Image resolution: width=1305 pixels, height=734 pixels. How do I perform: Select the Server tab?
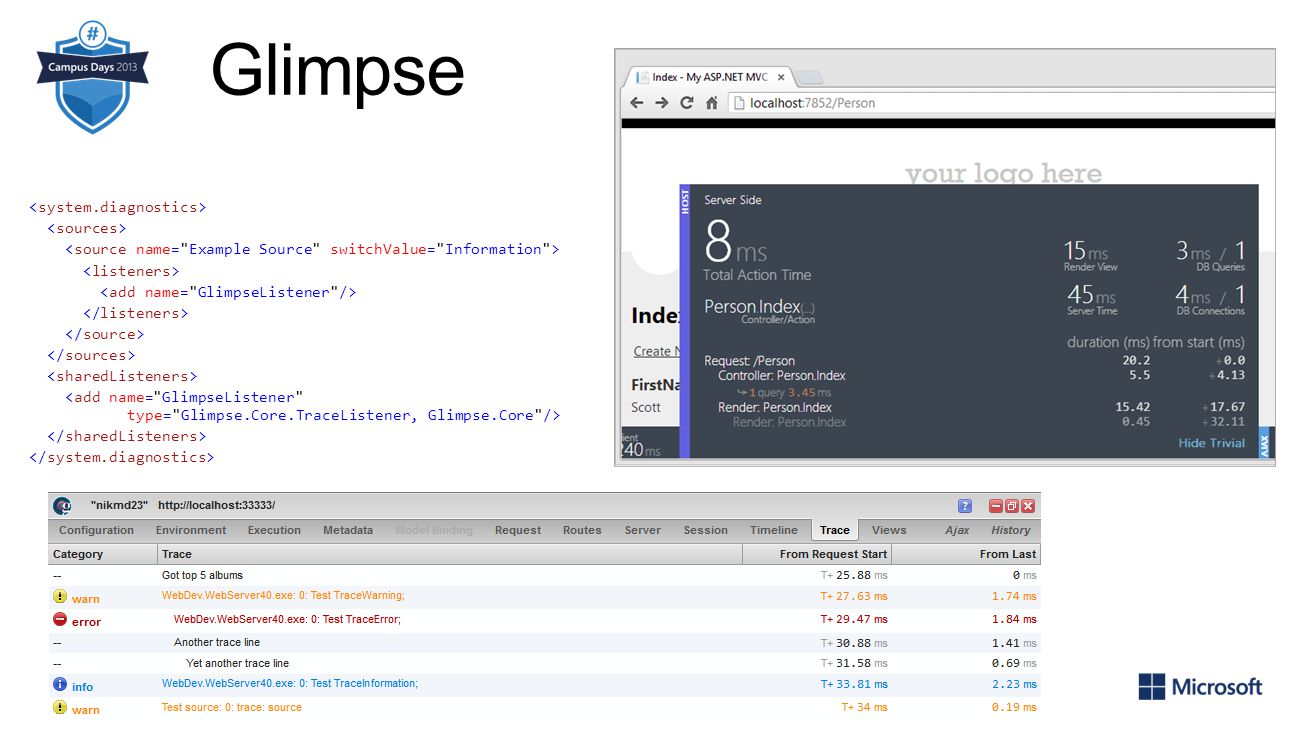643,530
